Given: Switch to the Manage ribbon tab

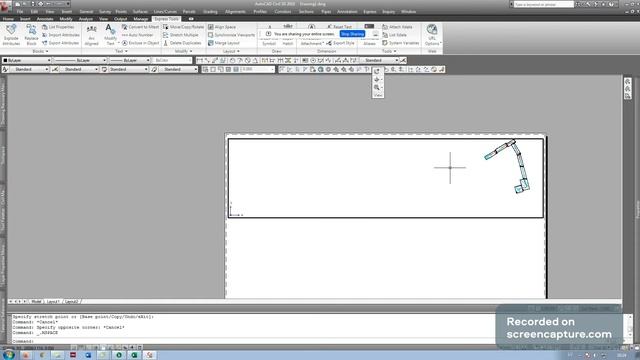Looking at the screenshot, I should coord(141,19).
